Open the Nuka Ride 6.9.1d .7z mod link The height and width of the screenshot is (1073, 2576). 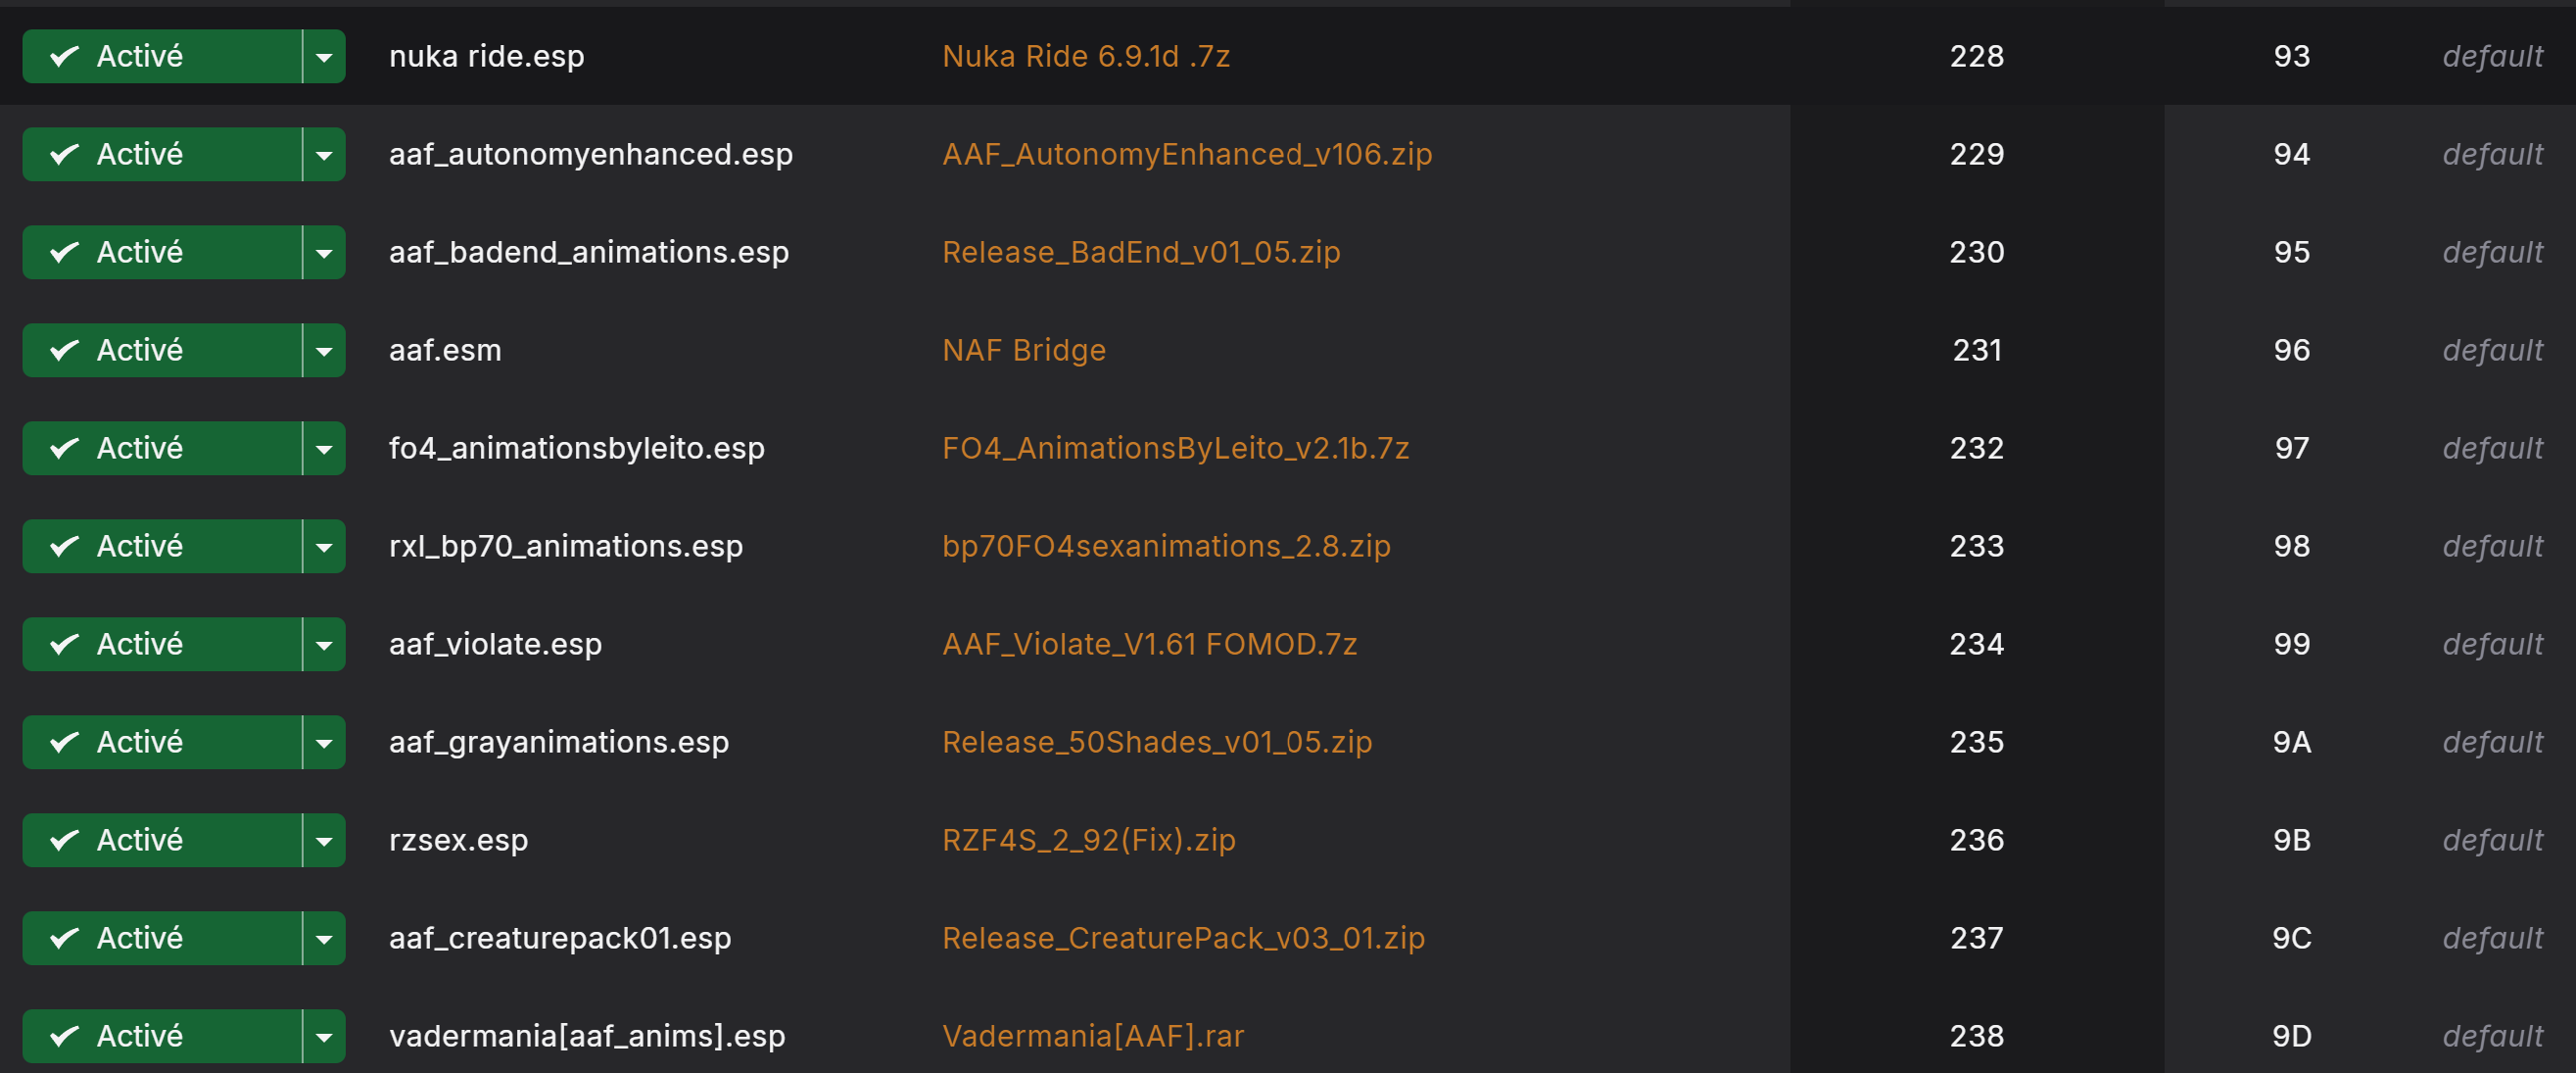click(1086, 56)
